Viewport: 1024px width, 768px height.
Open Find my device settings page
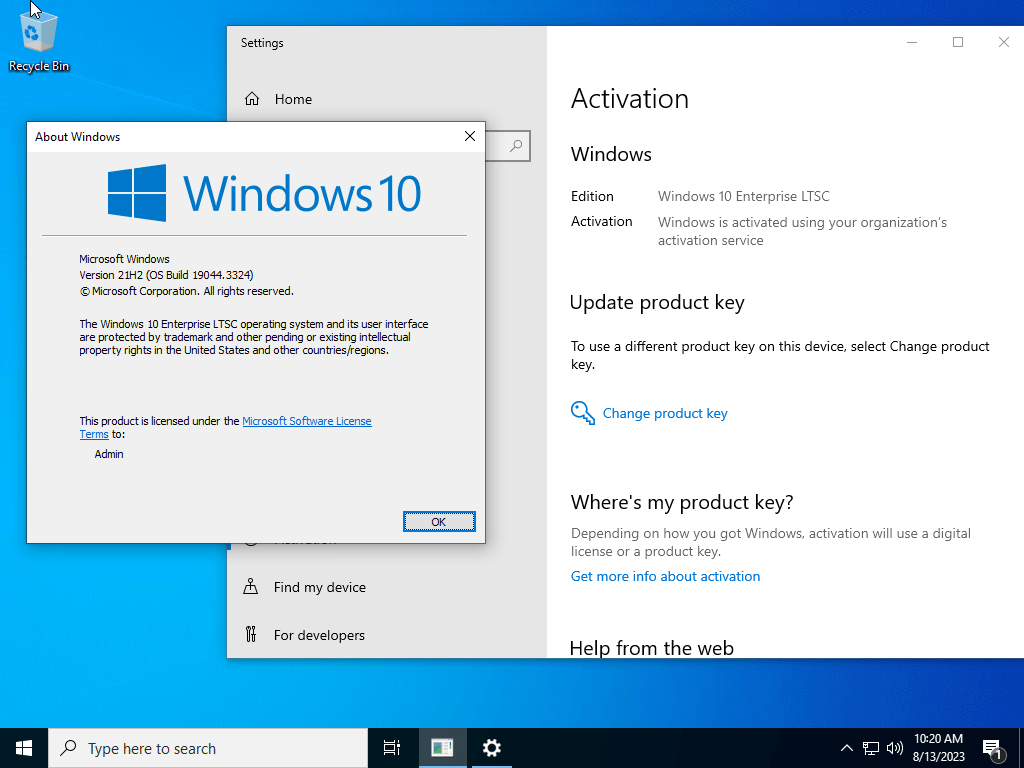(x=319, y=587)
